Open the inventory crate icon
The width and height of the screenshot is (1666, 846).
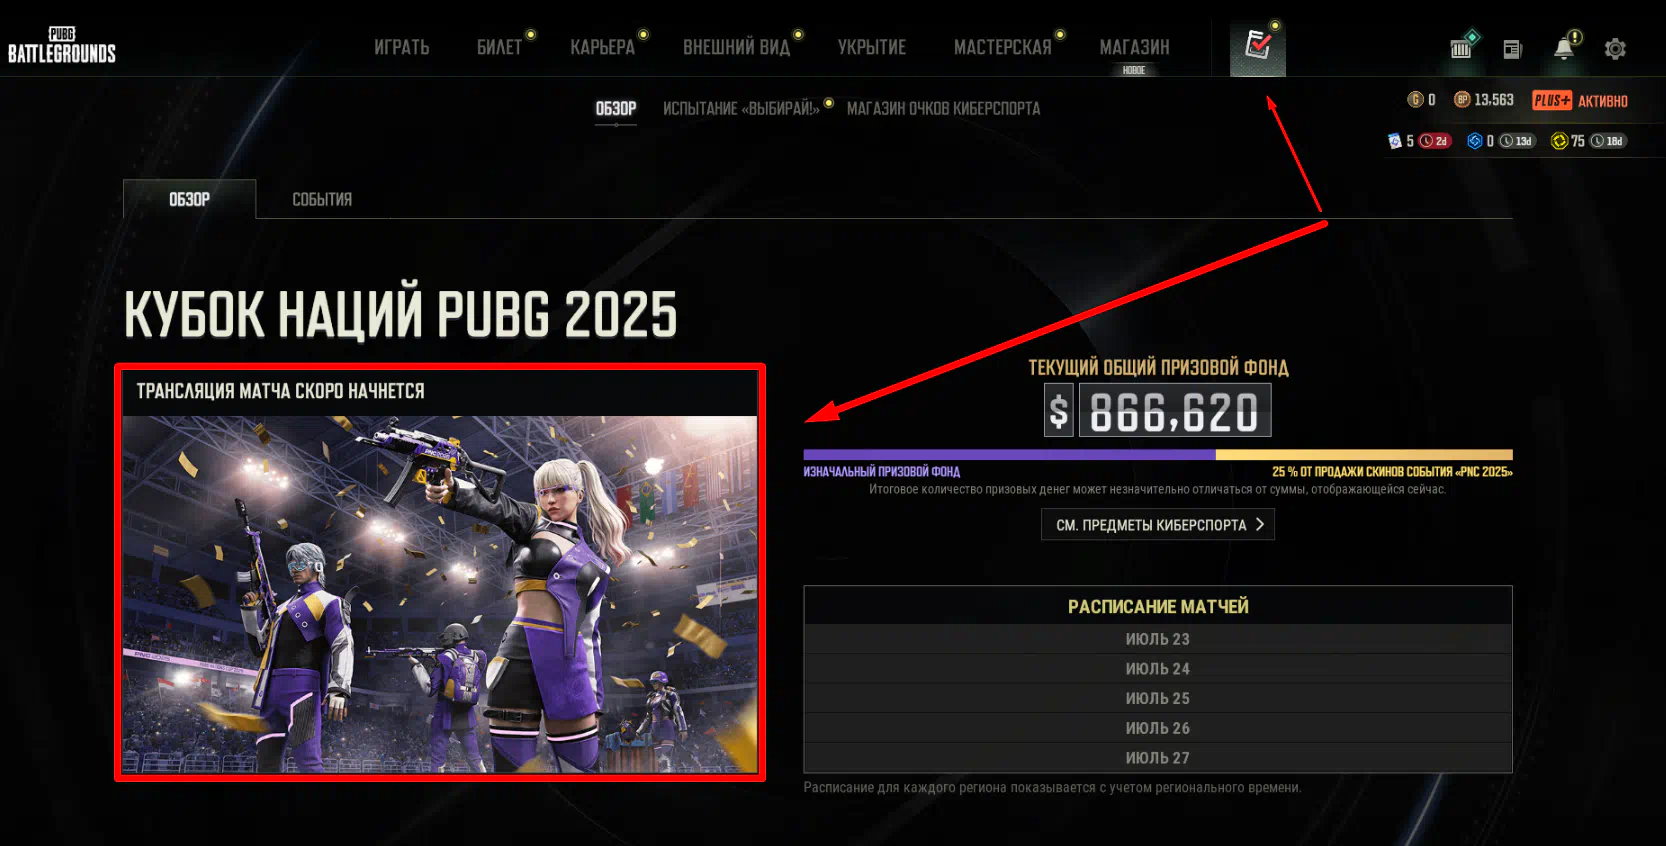(1461, 46)
